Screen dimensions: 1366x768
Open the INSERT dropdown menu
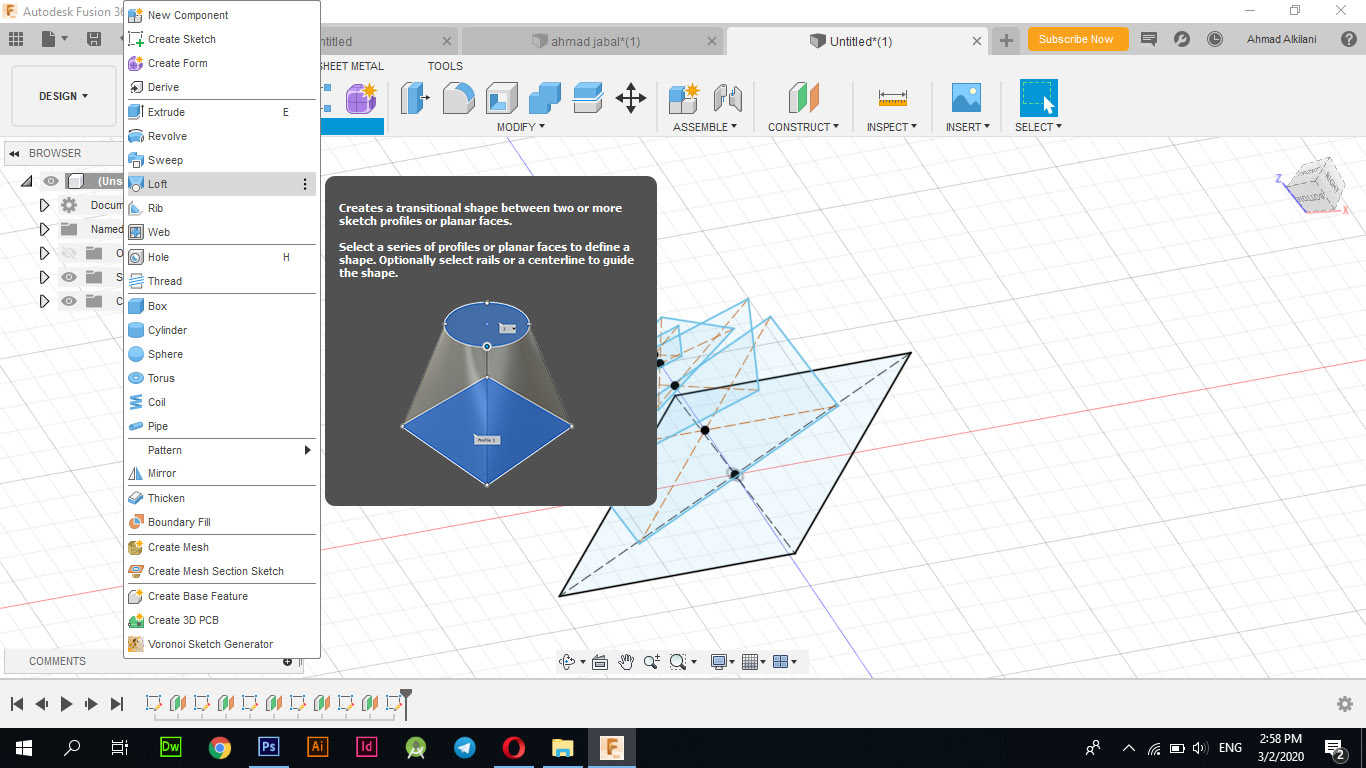click(x=968, y=127)
